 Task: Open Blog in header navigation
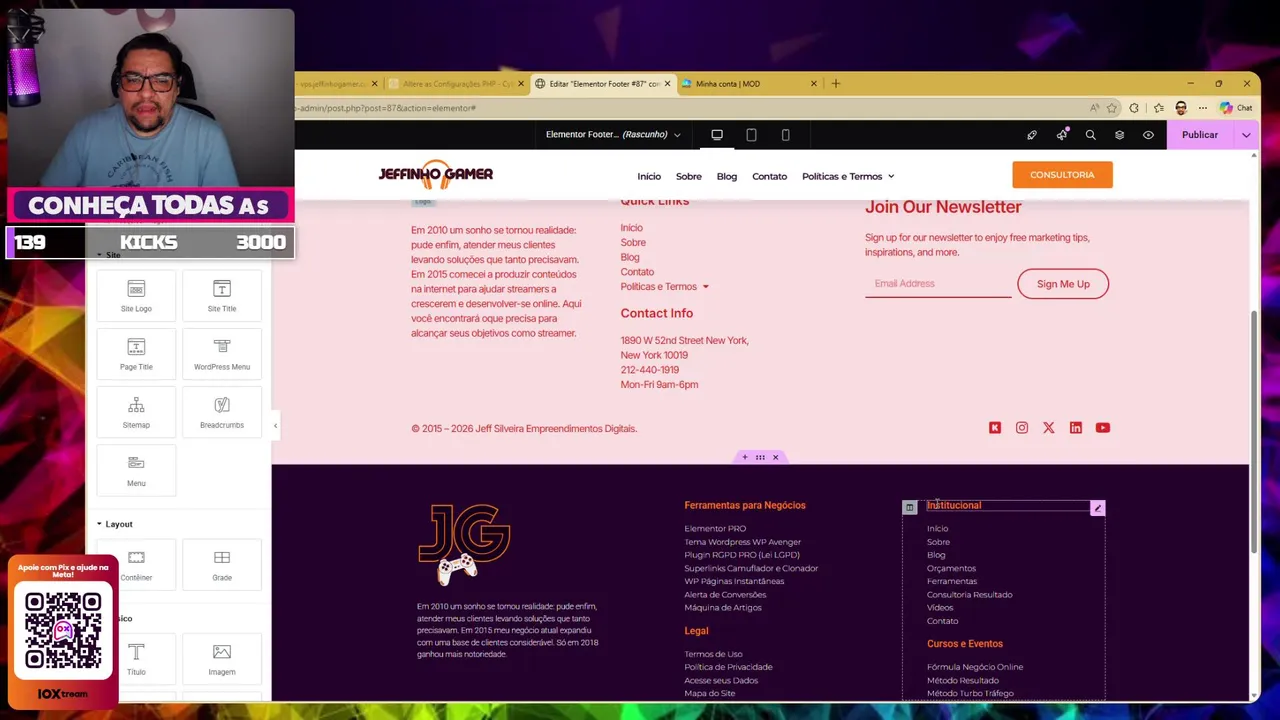(726, 176)
